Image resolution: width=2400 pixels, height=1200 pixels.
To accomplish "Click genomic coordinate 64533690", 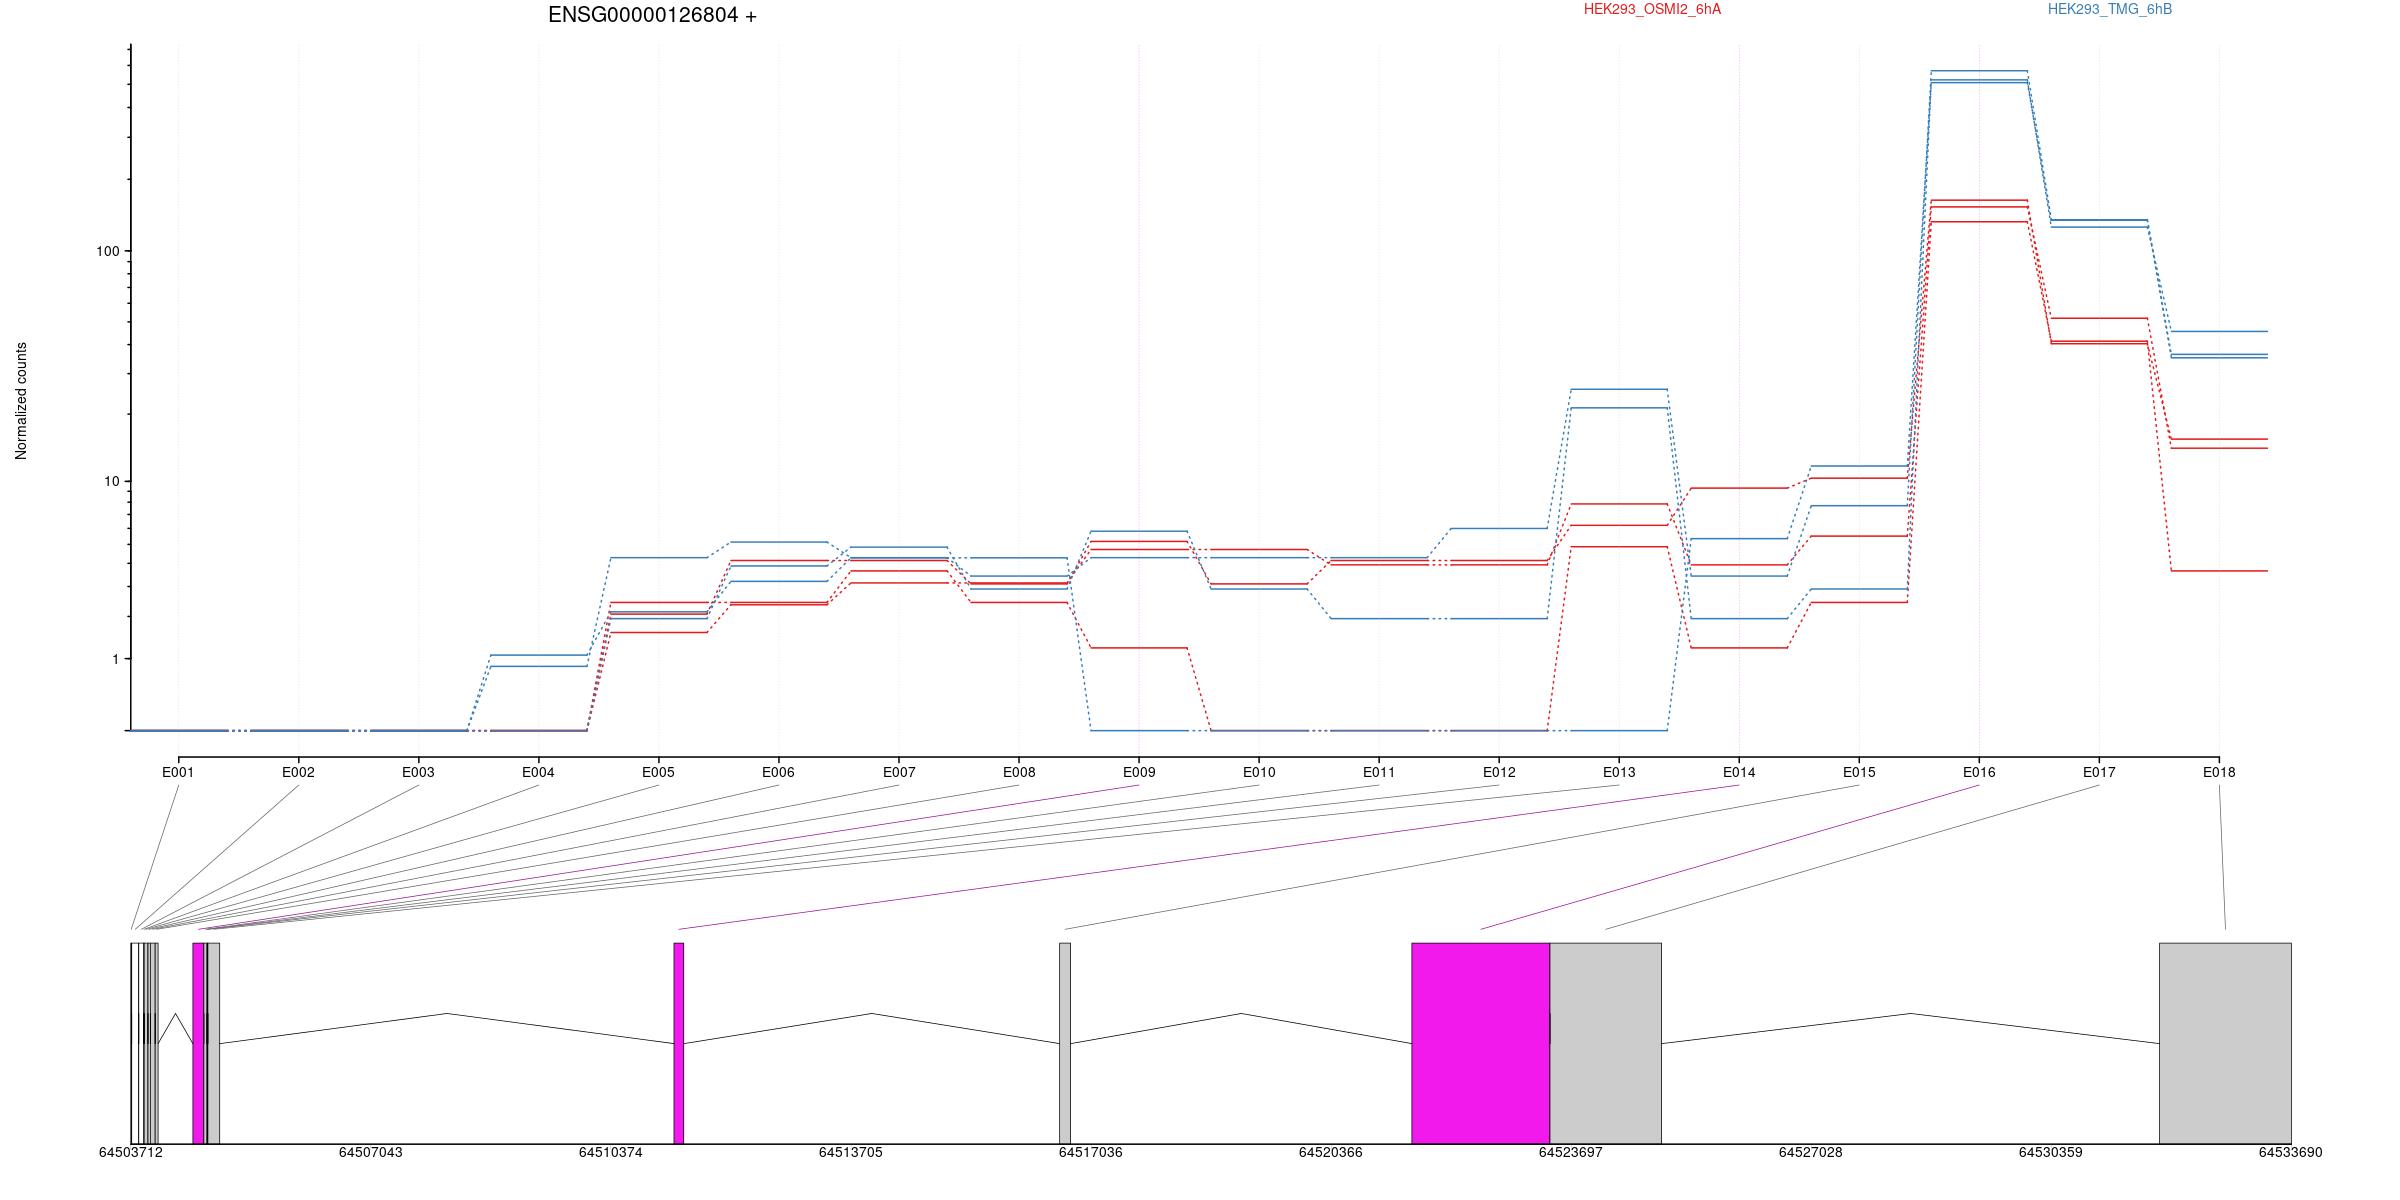I will pos(2291,1152).
